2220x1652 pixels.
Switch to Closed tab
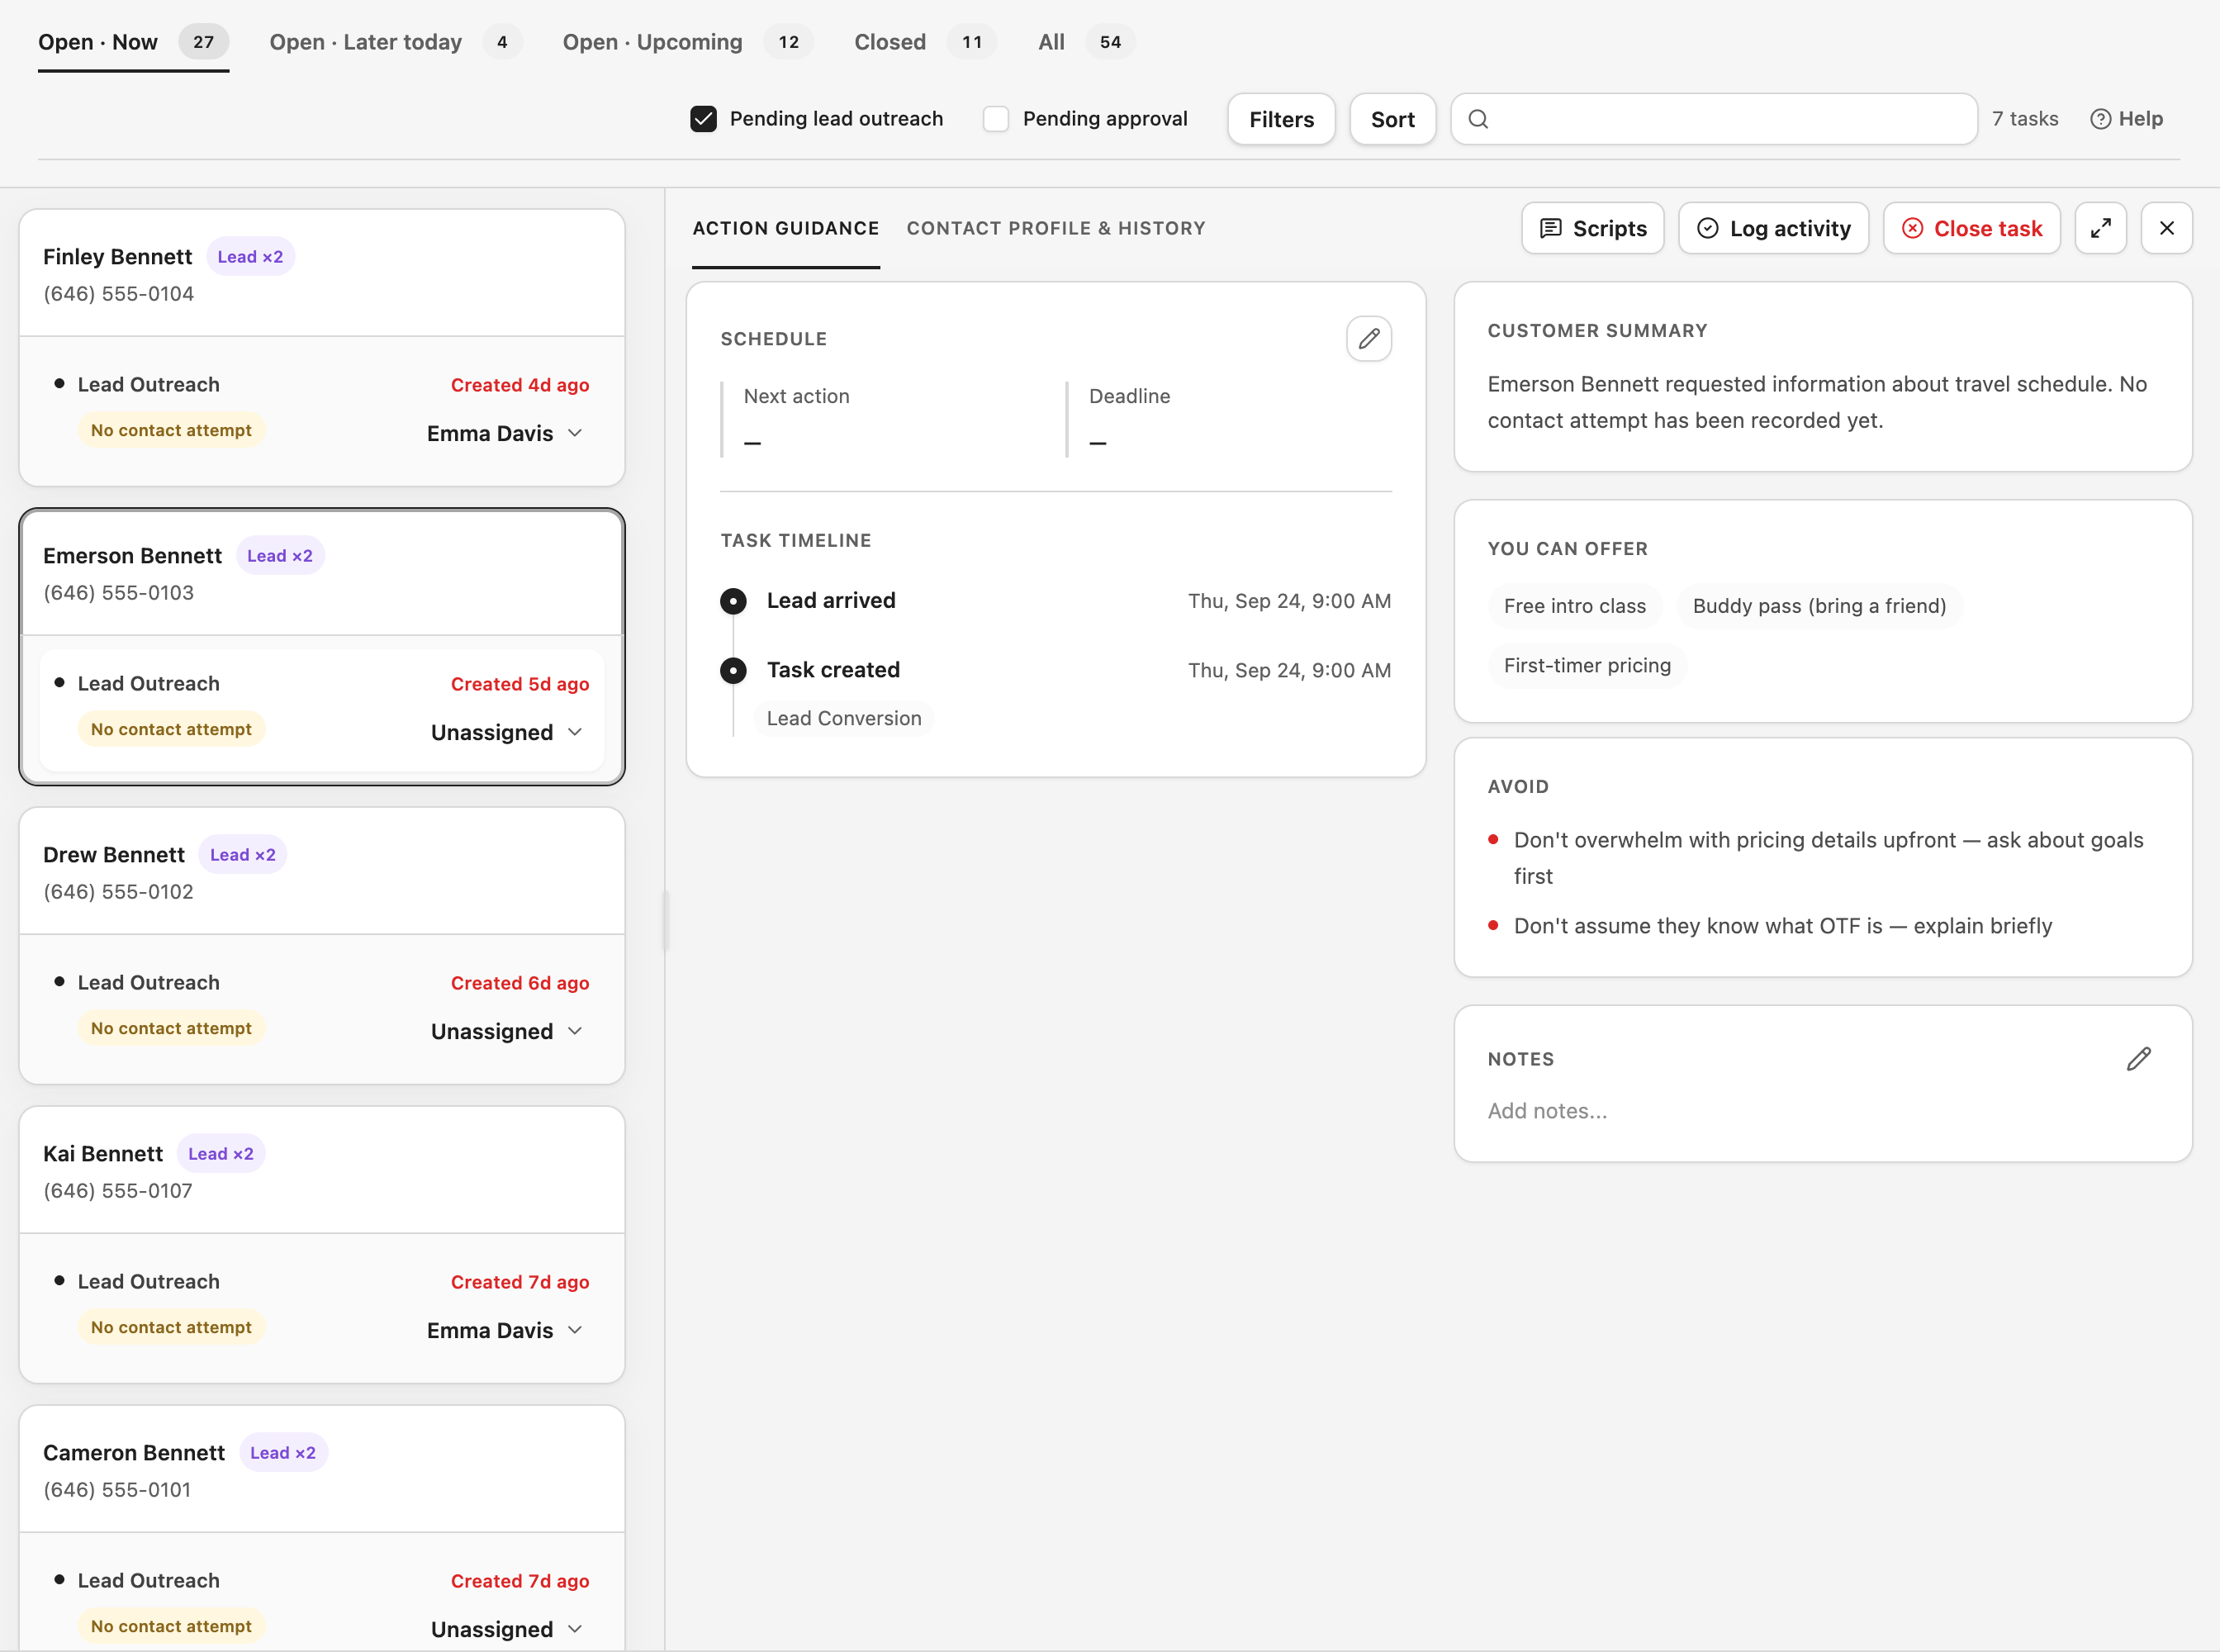point(924,42)
